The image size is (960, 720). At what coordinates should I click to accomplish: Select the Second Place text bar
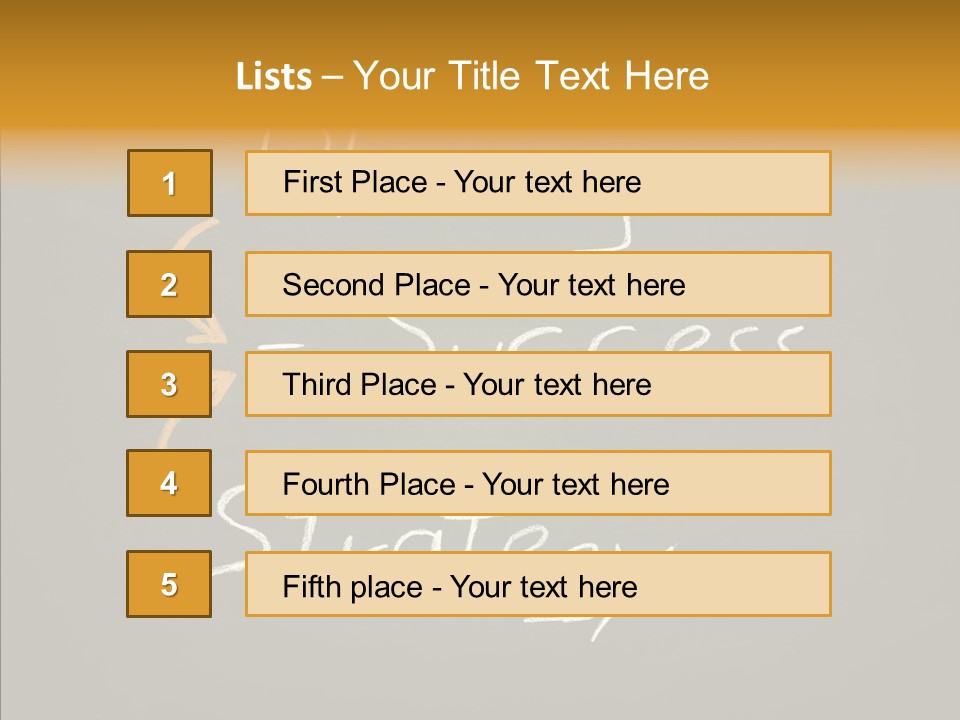[538, 284]
